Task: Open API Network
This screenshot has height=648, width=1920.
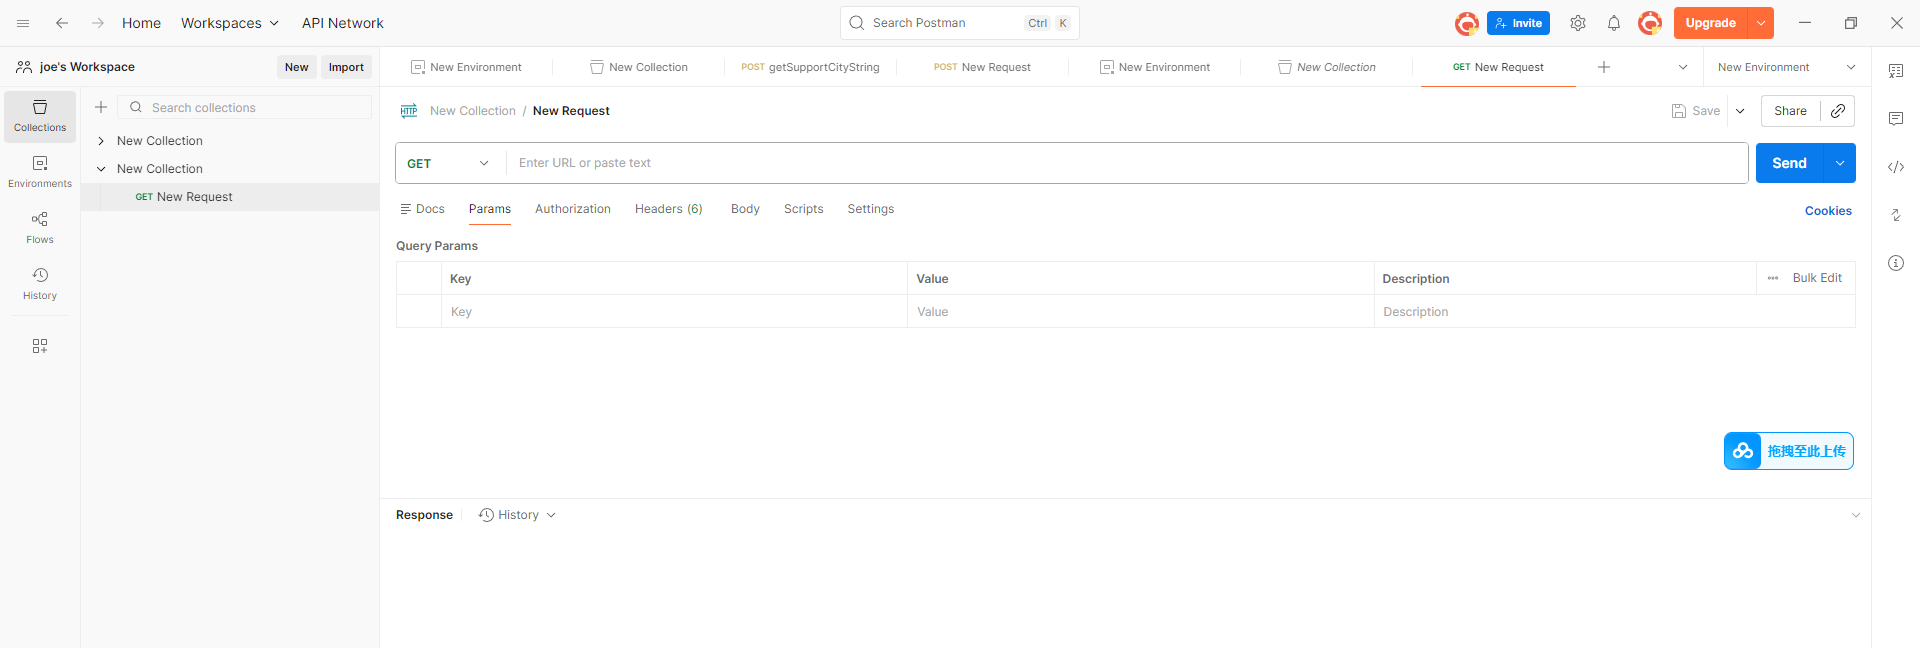Action: tap(343, 23)
